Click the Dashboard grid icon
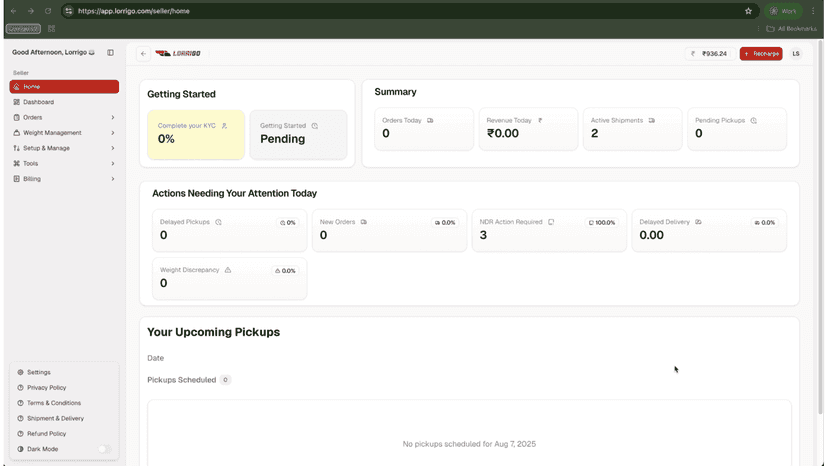This screenshot has width=828, height=466. click(x=16, y=102)
